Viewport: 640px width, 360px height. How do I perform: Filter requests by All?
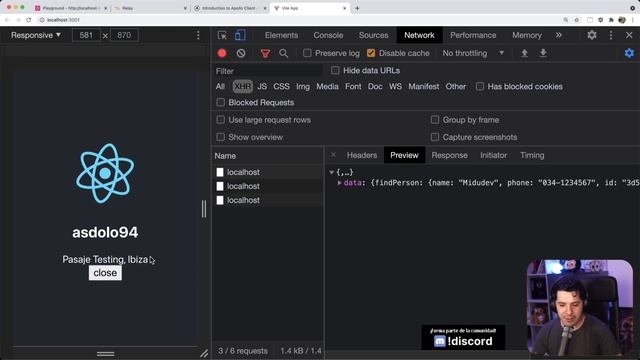coord(220,87)
